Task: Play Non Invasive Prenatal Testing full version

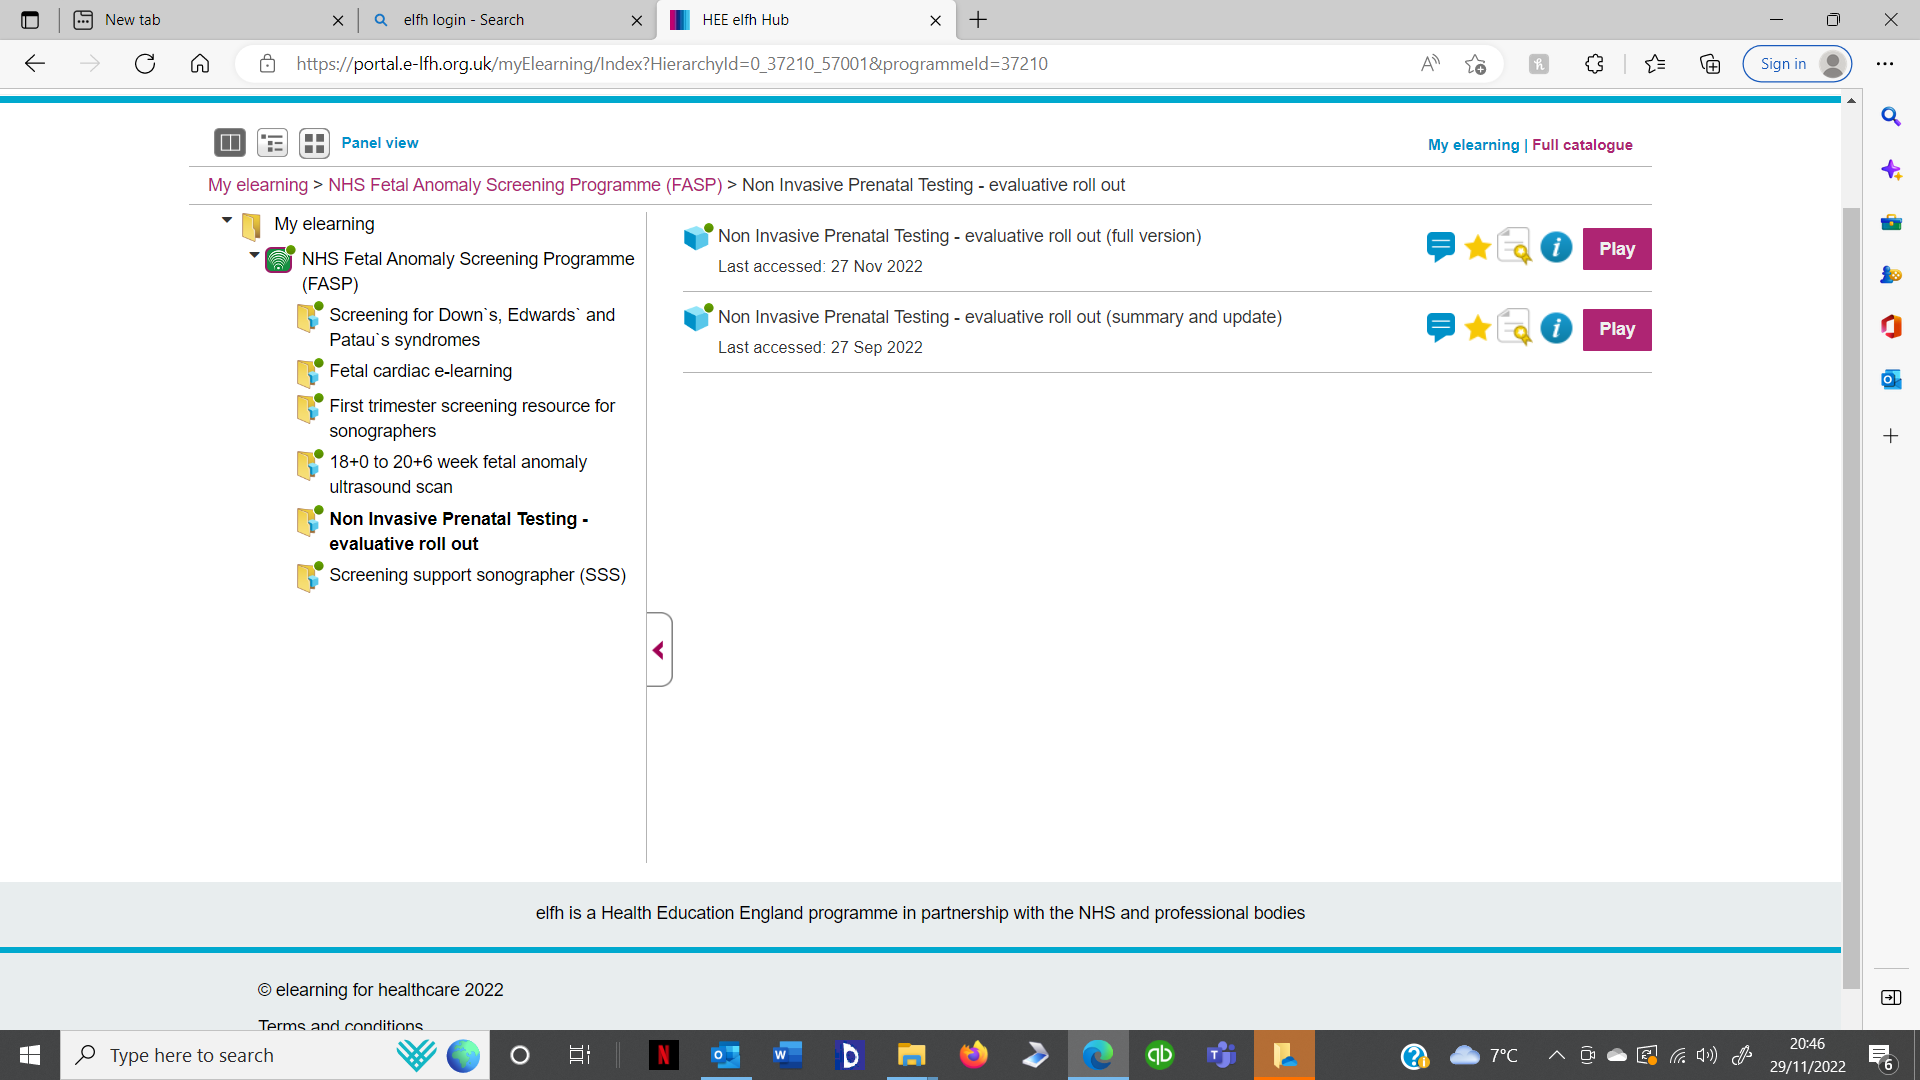Action: pyautogui.click(x=1616, y=249)
